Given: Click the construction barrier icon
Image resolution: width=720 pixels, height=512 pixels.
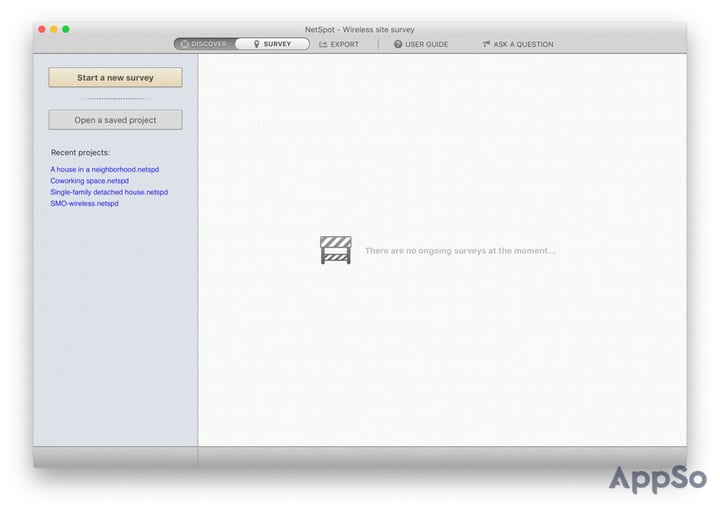Looking at the screenshot, I should pyautogui.click(x=336, y=250).
